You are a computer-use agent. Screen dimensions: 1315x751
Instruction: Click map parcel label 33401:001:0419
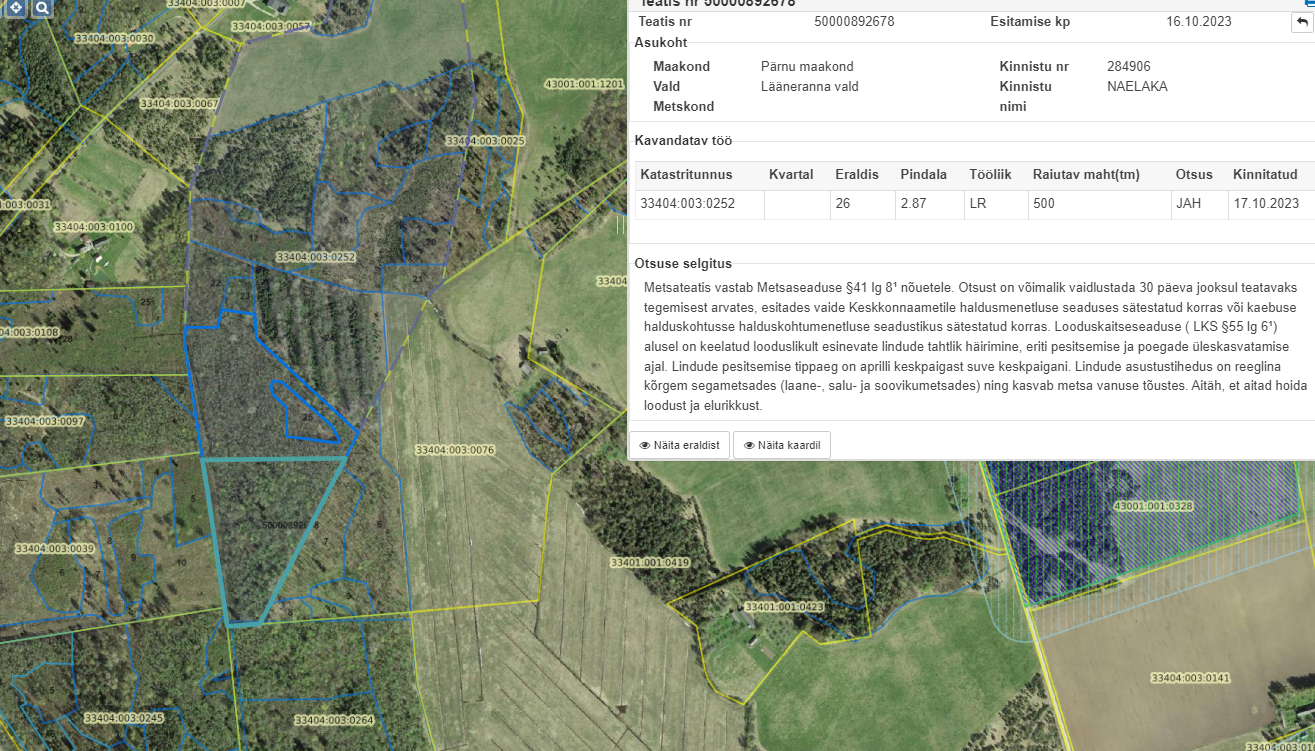click(x=650, y=563)
